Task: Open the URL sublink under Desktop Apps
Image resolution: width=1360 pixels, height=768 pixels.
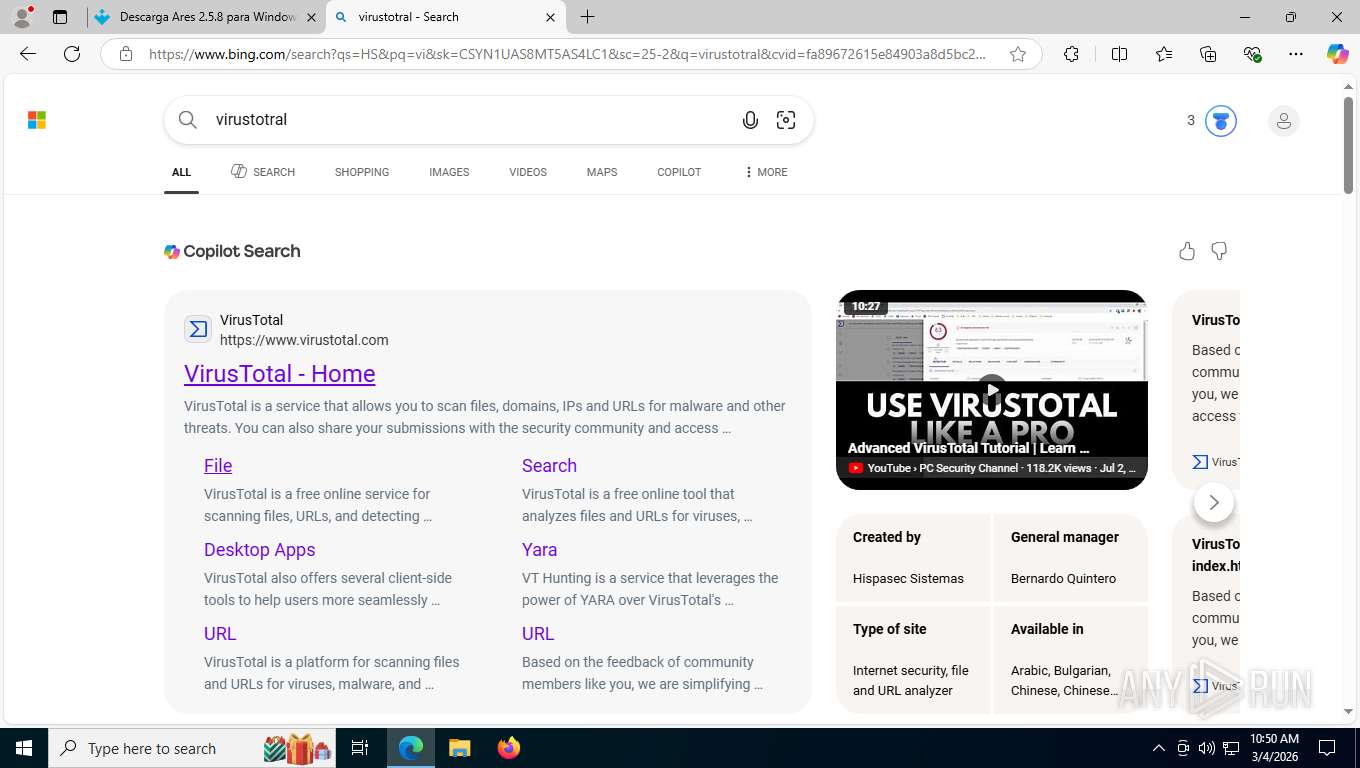Action: [x=220, y=633]
